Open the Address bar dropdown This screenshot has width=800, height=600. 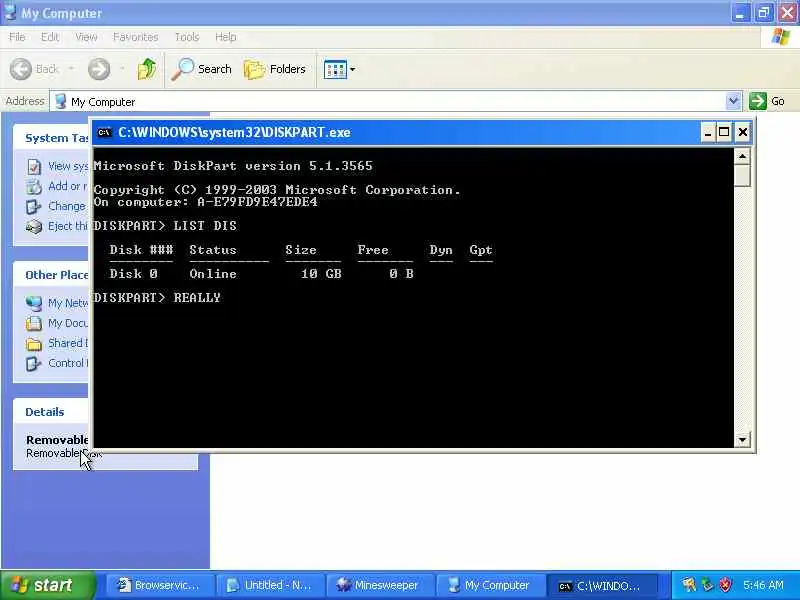(x=733, y=101)
